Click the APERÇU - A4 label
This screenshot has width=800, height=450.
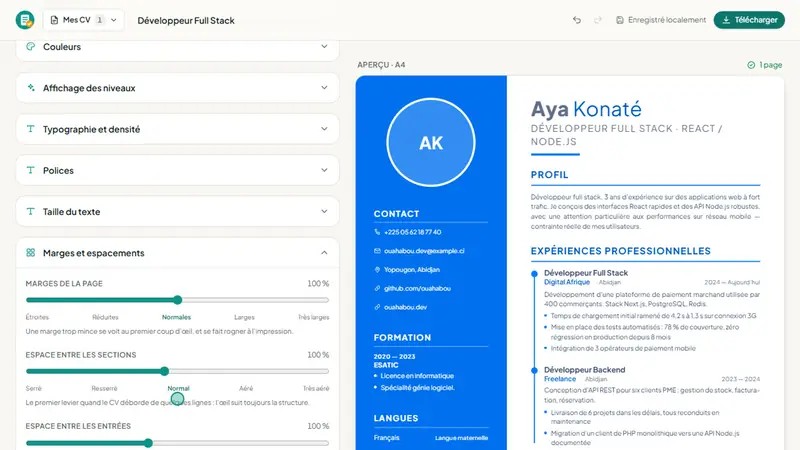[x=381, y=65]
